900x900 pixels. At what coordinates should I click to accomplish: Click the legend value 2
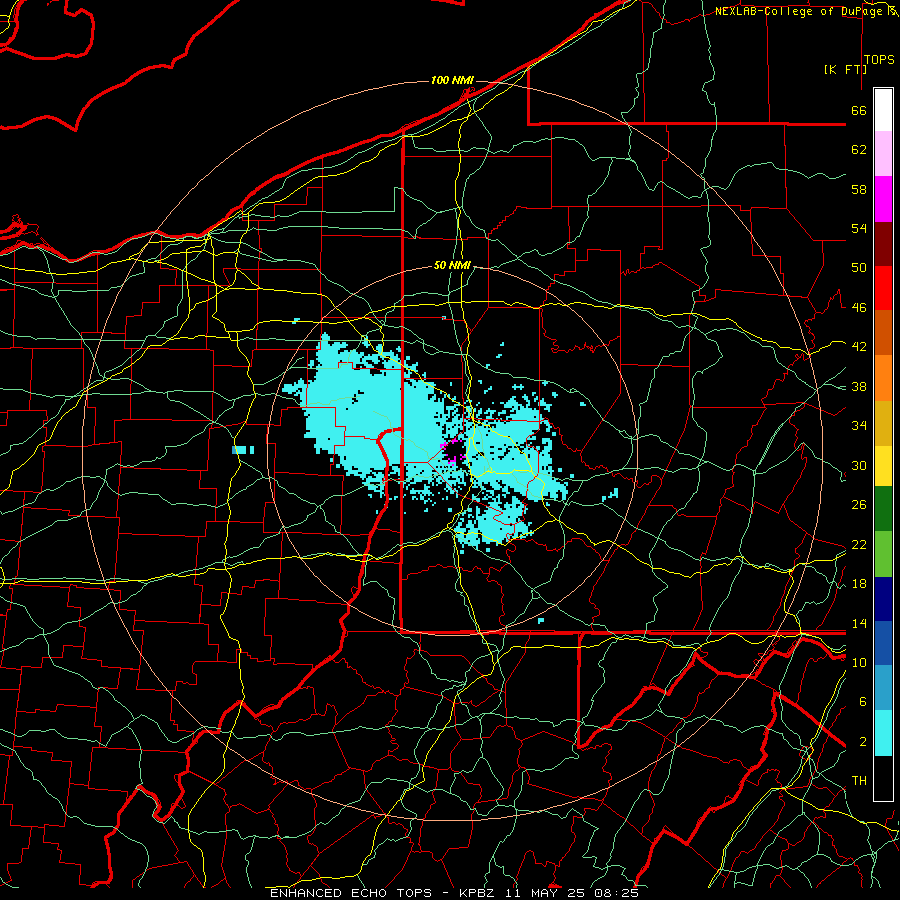coord(863,742)
